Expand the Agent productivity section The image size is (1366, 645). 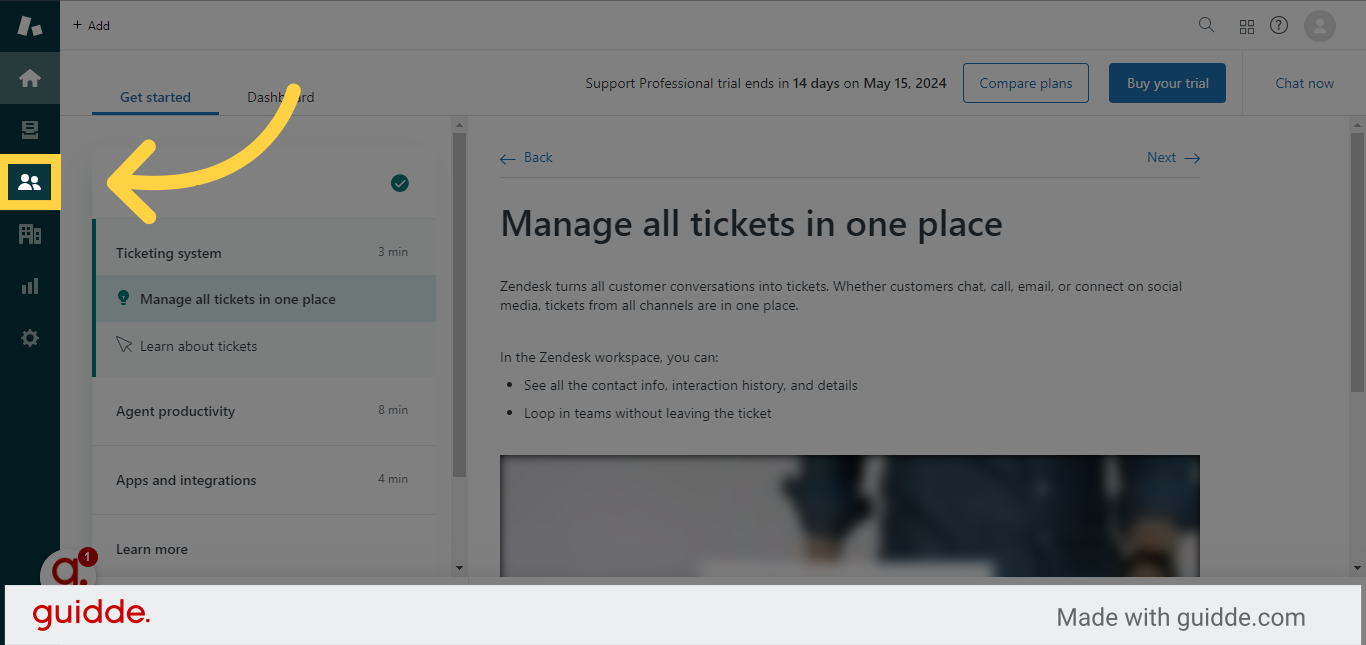264,410
